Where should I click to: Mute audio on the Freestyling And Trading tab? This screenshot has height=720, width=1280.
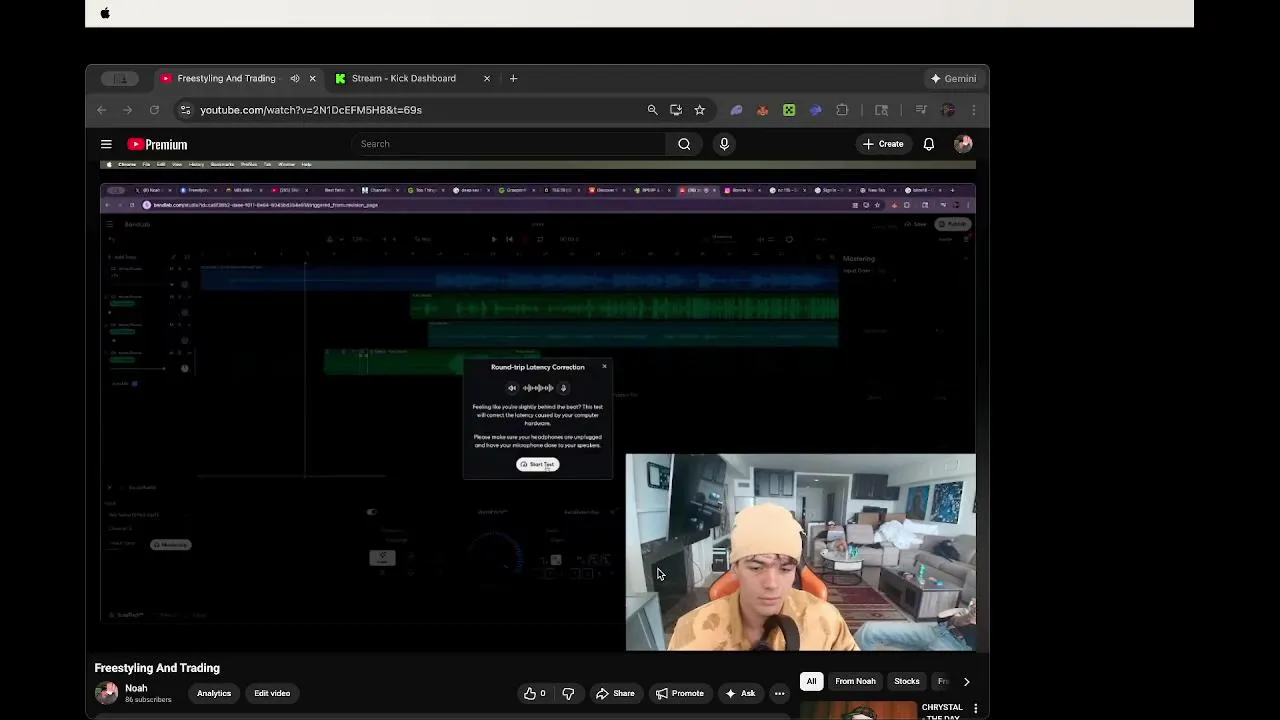(295, 78)
